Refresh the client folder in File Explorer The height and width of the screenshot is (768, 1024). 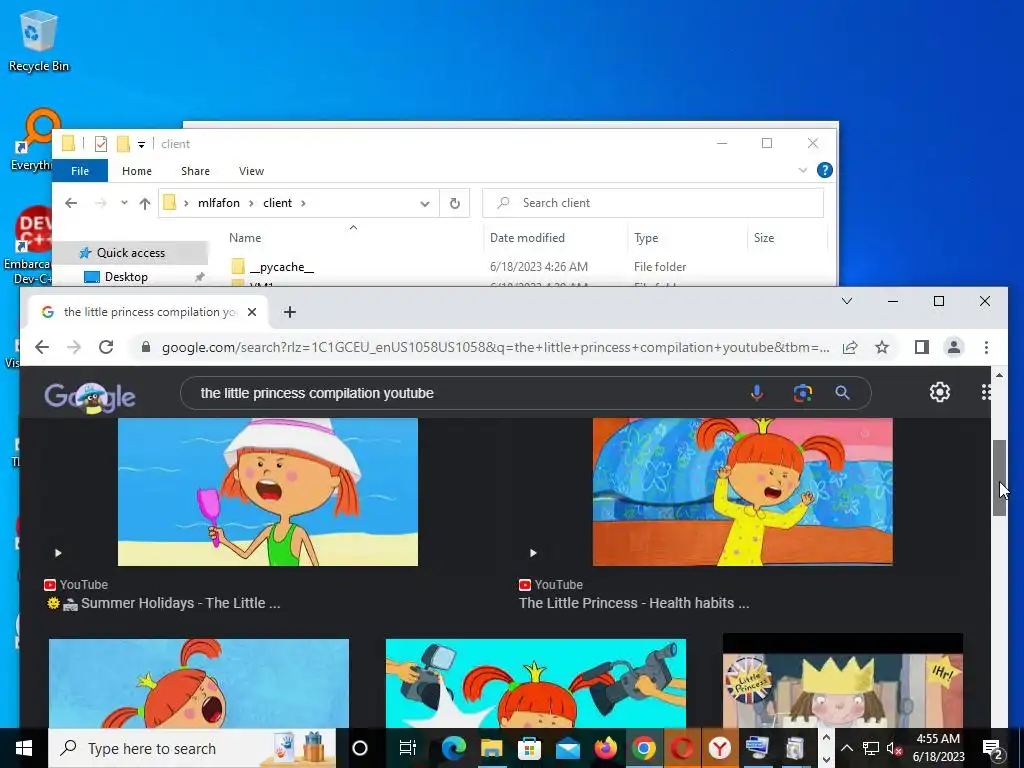(x=455, y=203)
